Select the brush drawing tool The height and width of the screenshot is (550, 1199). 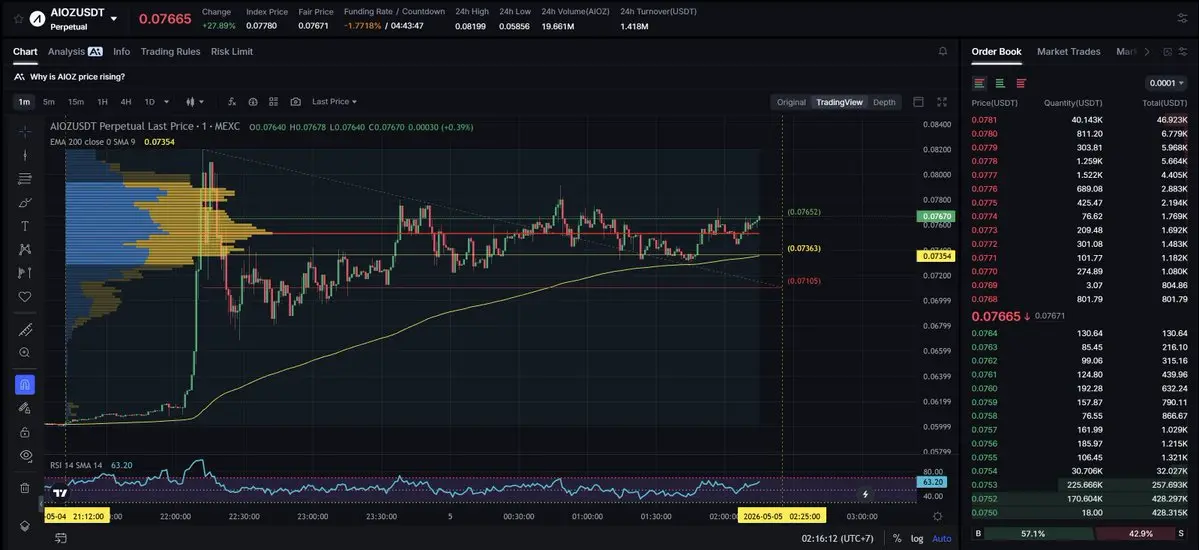[24, 202]
